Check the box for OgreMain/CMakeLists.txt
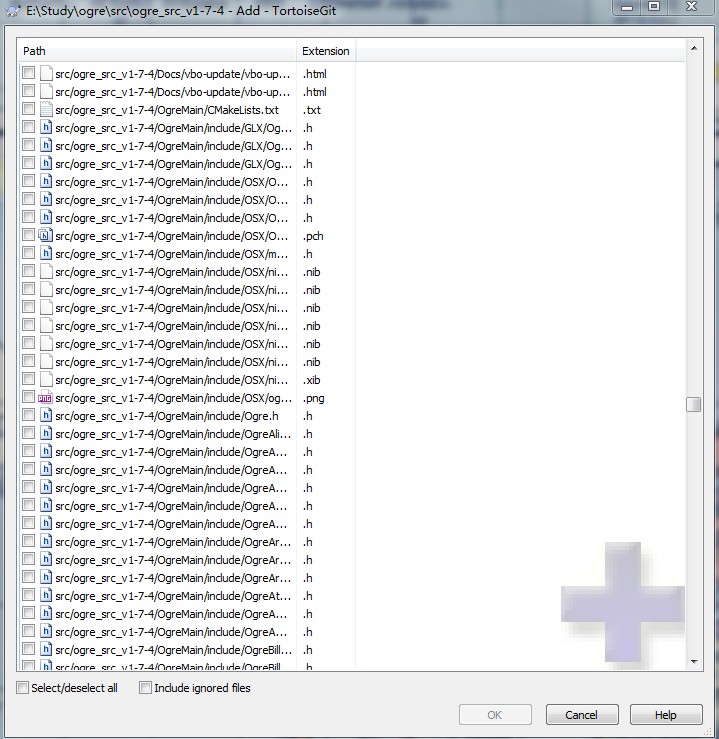Screen dimensions: 719x739 pos(28,109)
